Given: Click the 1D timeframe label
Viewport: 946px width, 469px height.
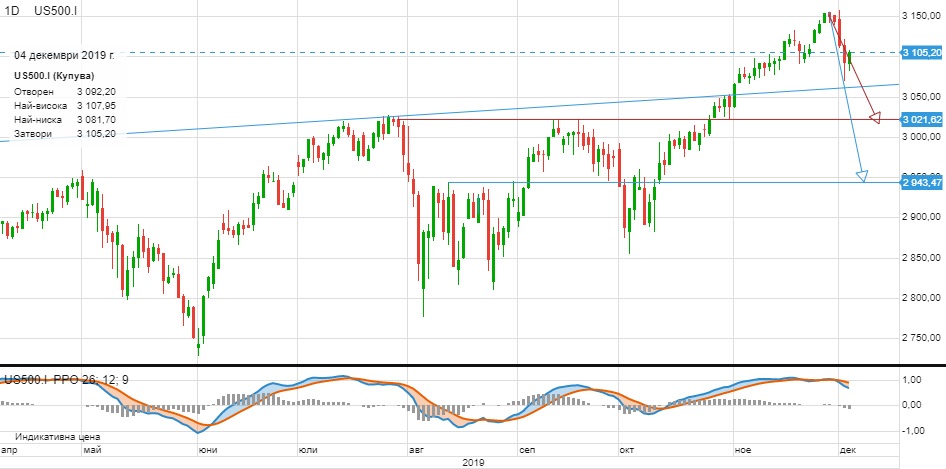Looking at the screenshot, I should pos(13,12).
